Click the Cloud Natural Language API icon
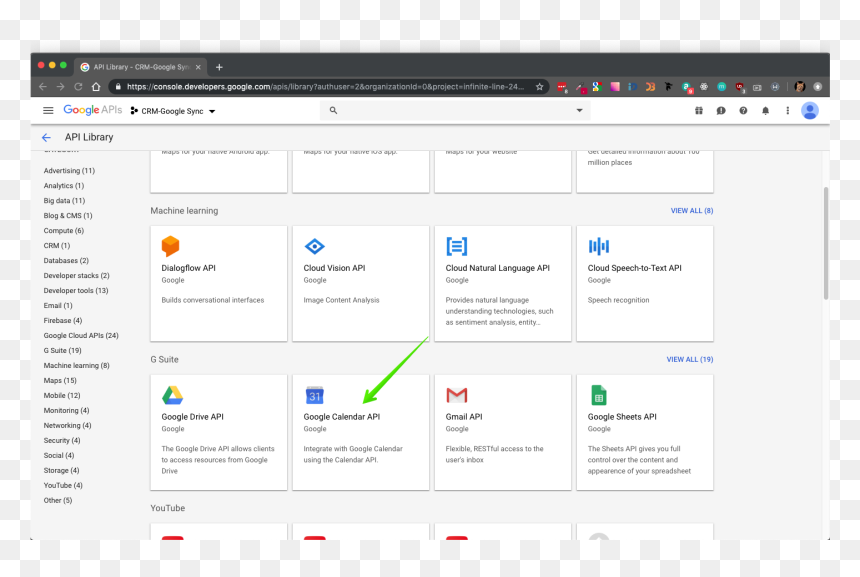860x577 pixels. pos(456,246)
